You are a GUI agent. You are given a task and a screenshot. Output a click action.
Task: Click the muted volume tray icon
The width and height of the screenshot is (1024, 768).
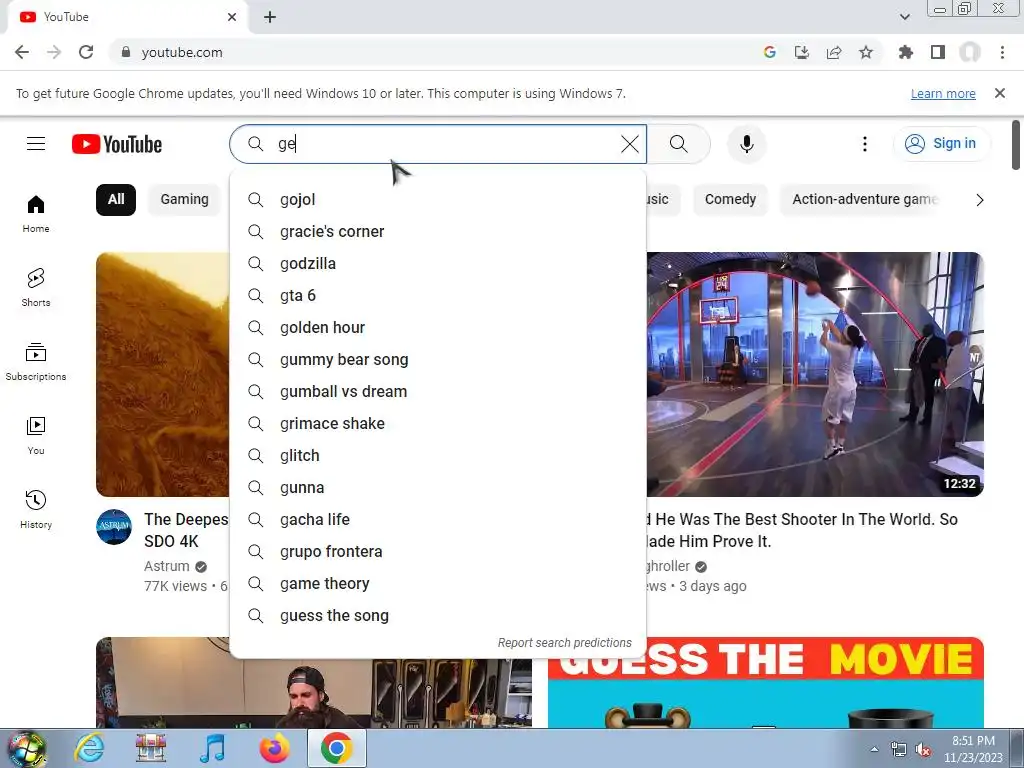coord(923,750)
